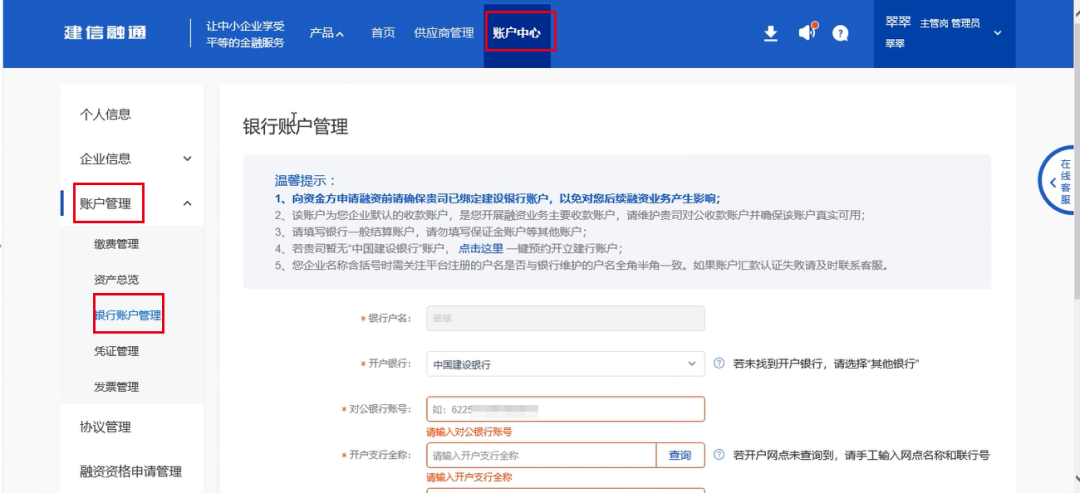The width and height of the screenshot is (1080, 493).
Task: Click the help question mark icon in header
Action: 841,33
